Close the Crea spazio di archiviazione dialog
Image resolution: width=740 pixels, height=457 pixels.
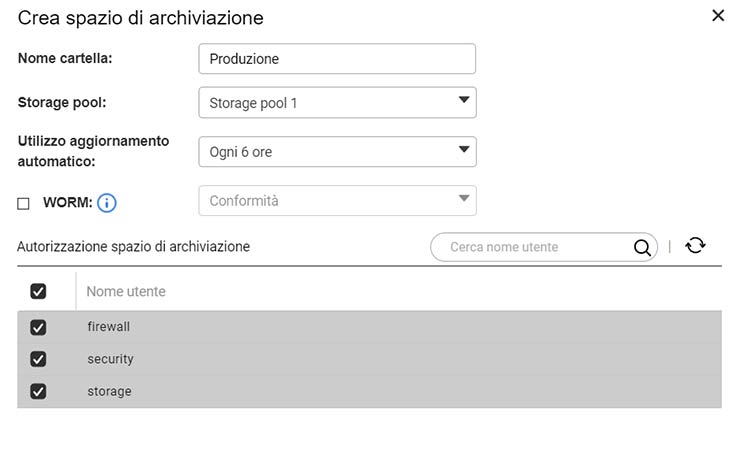pos(717,16)
